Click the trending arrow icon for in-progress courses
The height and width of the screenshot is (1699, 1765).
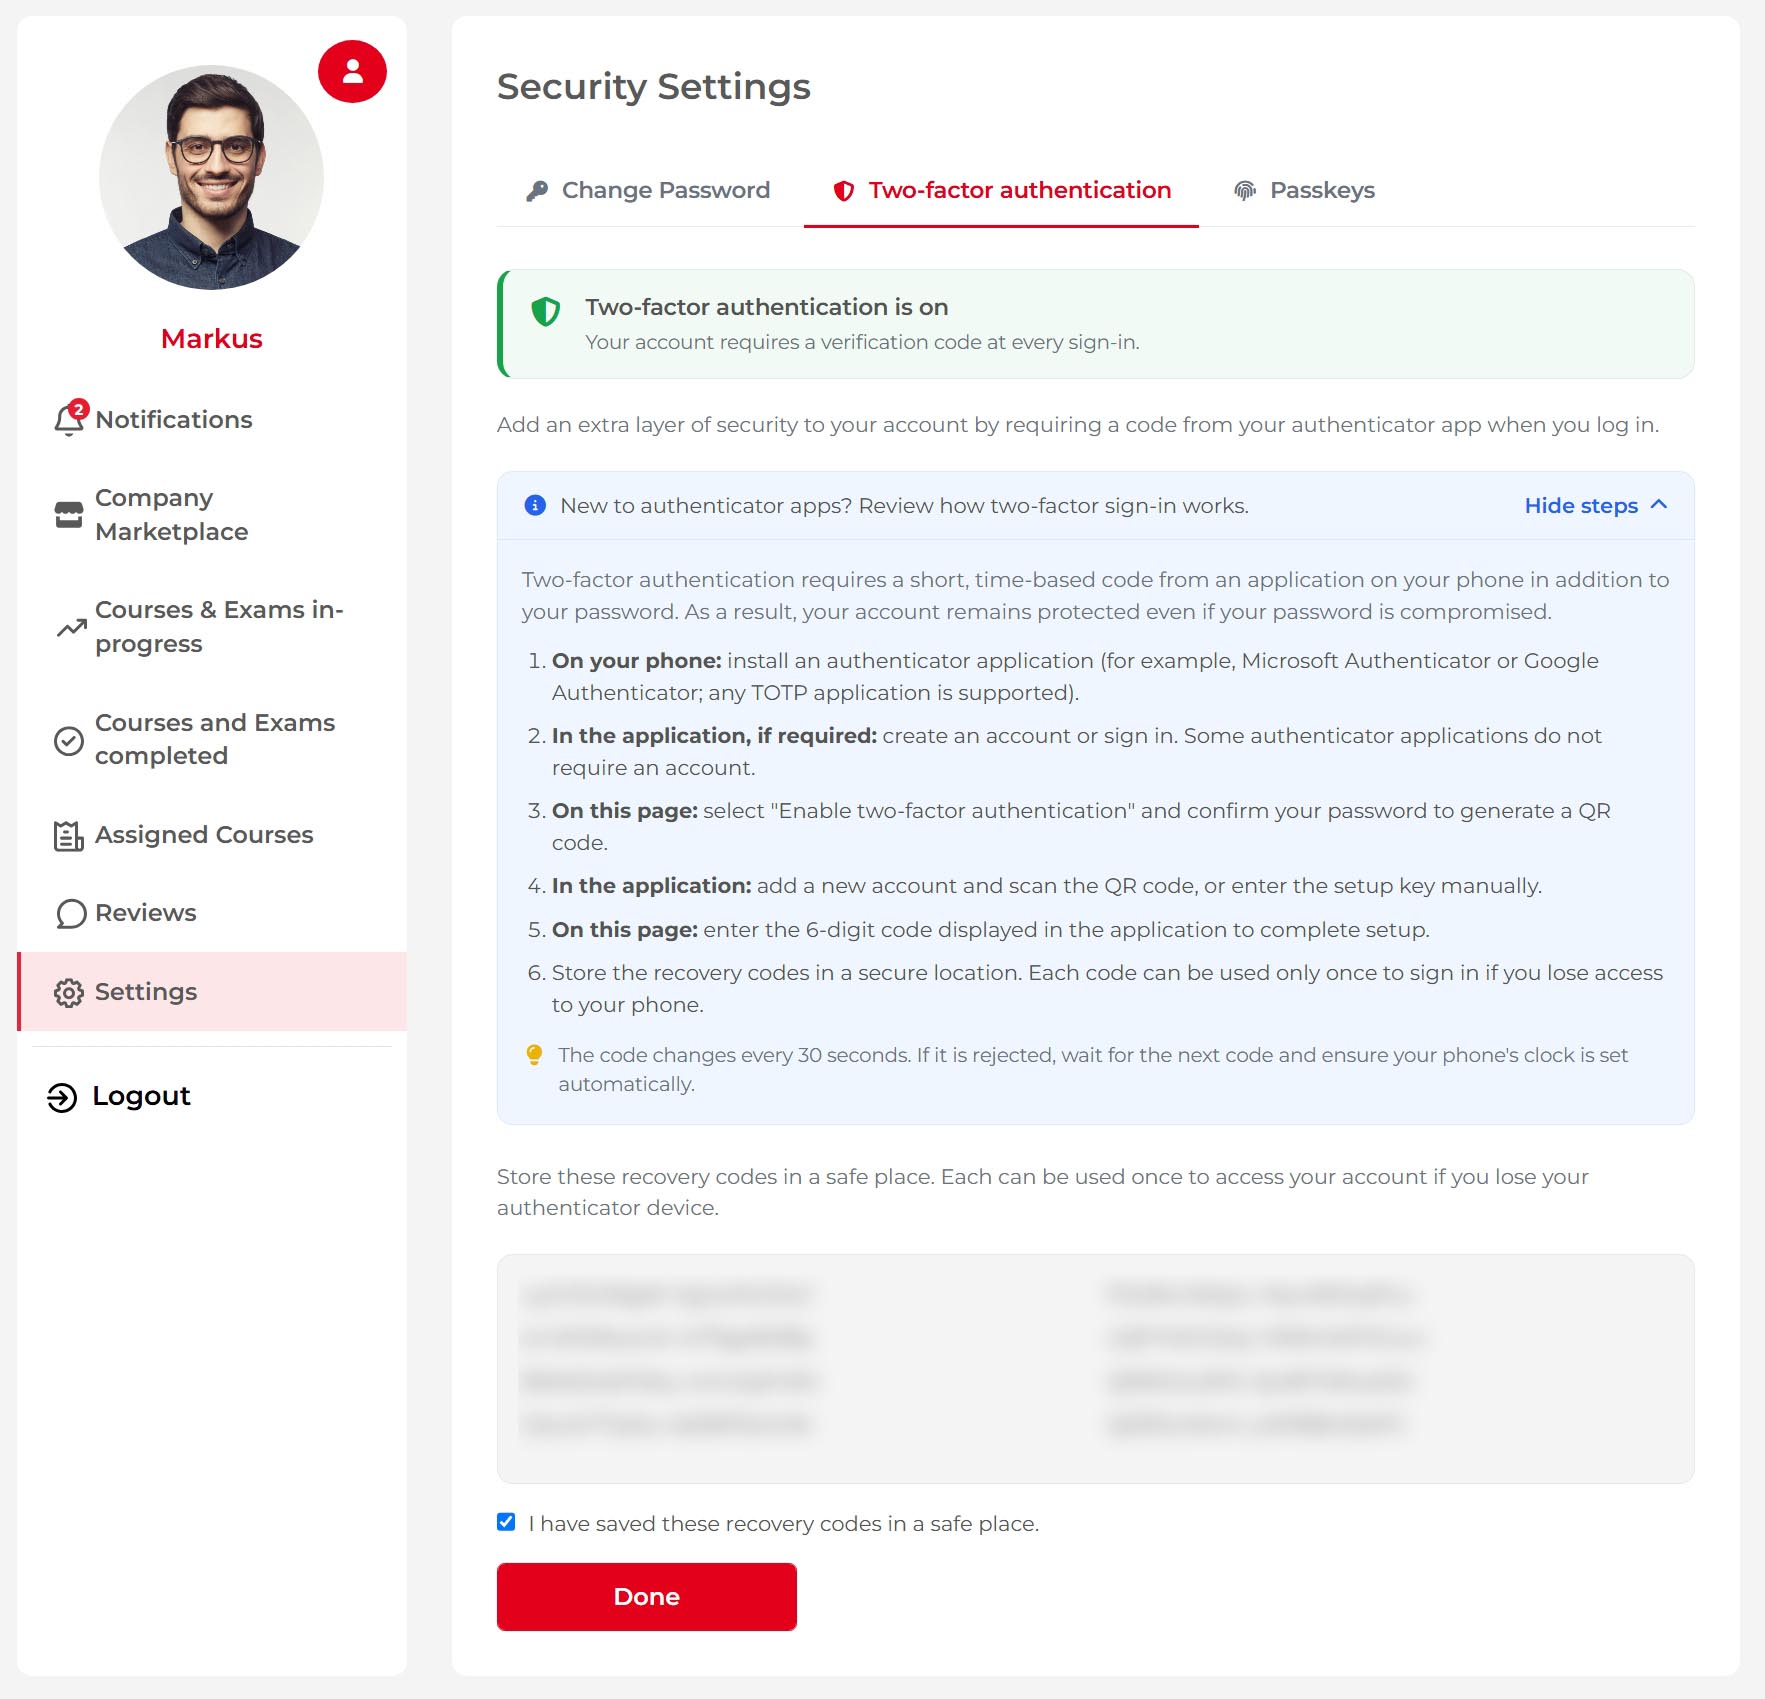[71, 627]
